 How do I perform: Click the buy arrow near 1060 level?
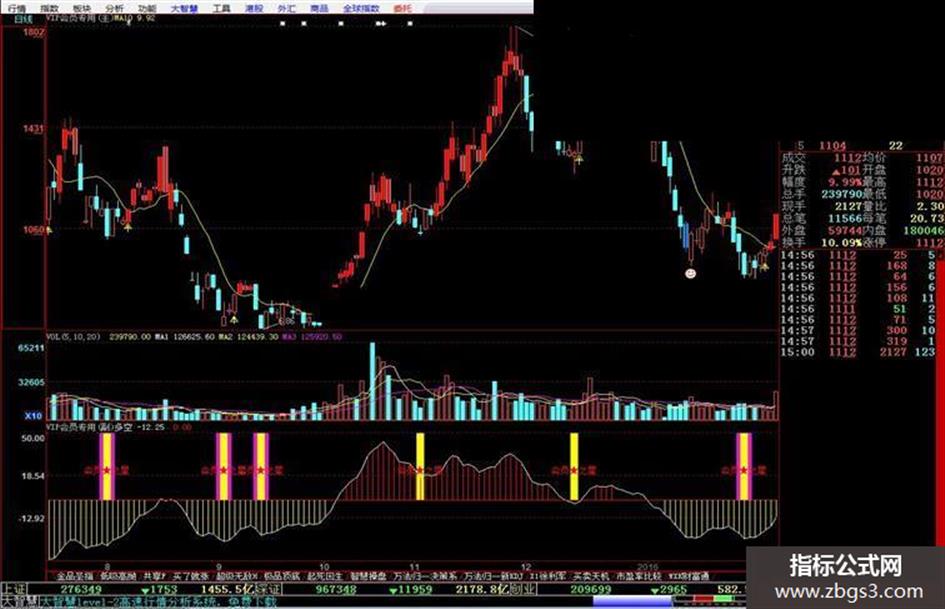click(x=127, y=227)
